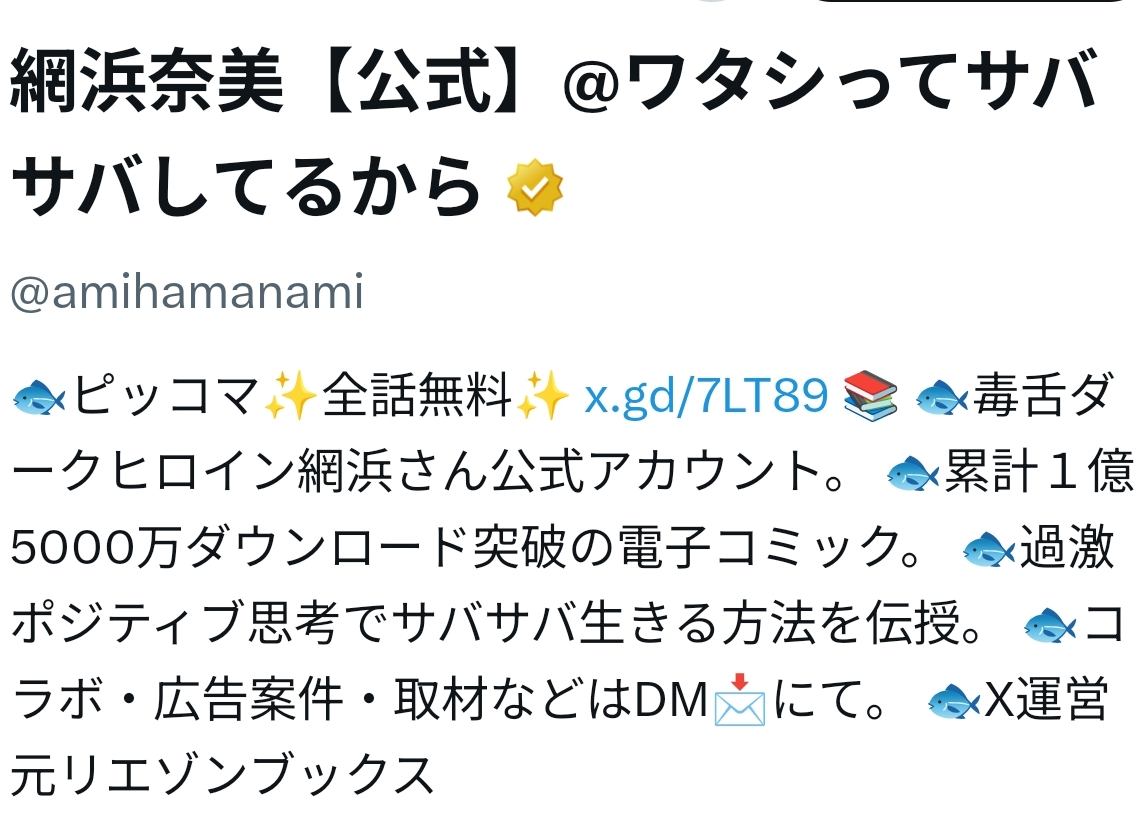Screen dimensions: 1145x822
Task: Click the サバサバしてるから name line
Action: 246,186
